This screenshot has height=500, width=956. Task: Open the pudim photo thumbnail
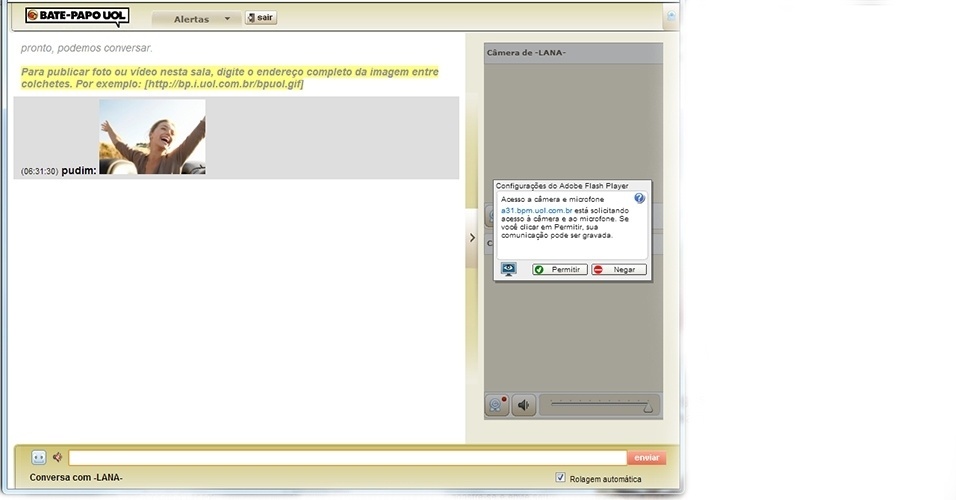152,136
